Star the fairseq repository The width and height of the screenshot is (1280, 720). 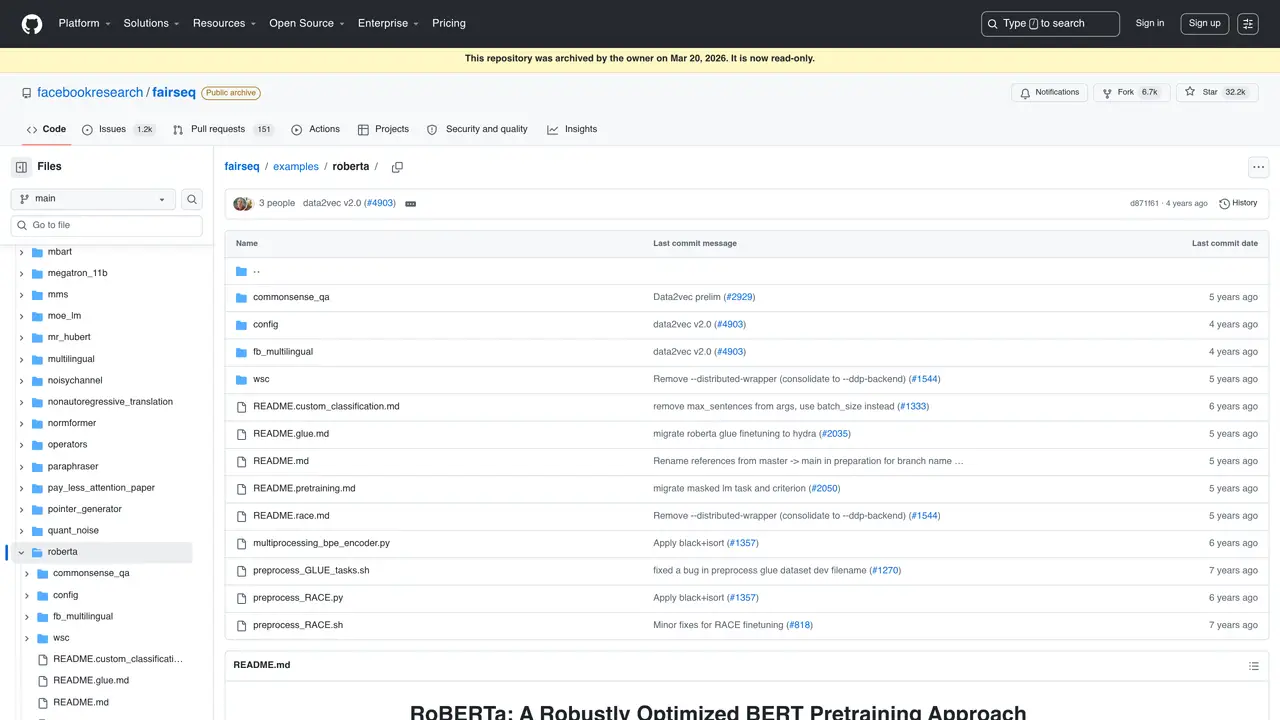click(x=1217, y=93)
